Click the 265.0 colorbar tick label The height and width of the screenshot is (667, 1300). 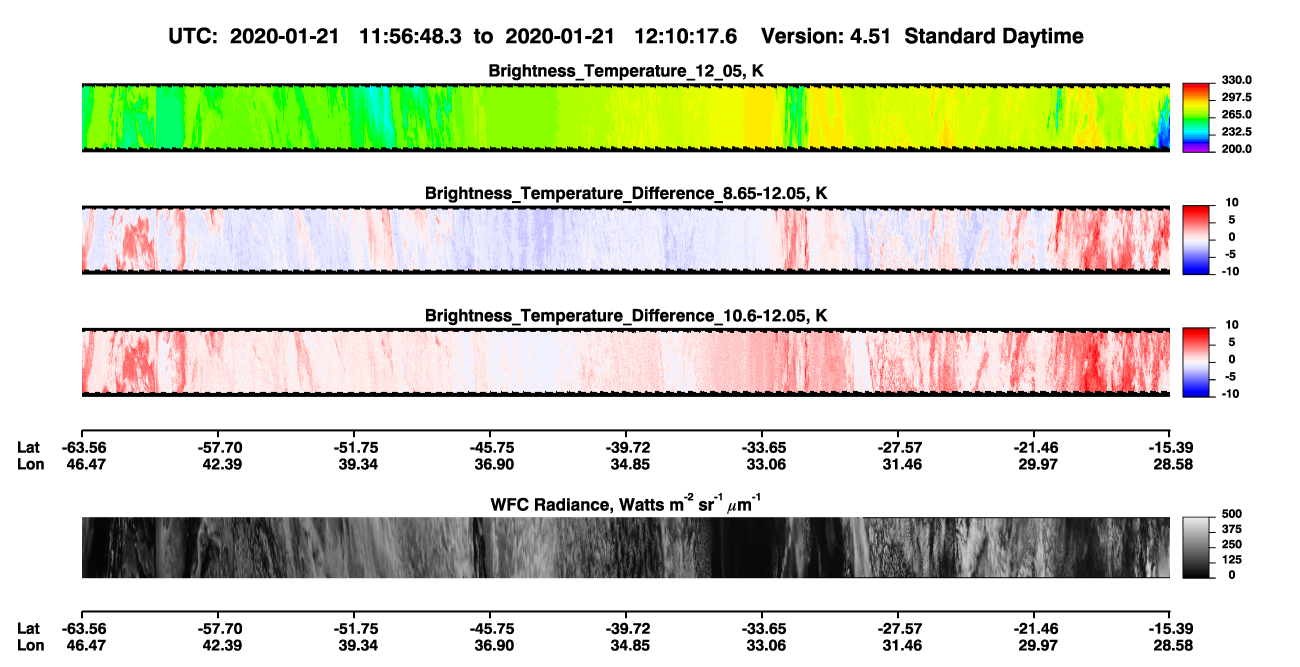click(1237, 115)
